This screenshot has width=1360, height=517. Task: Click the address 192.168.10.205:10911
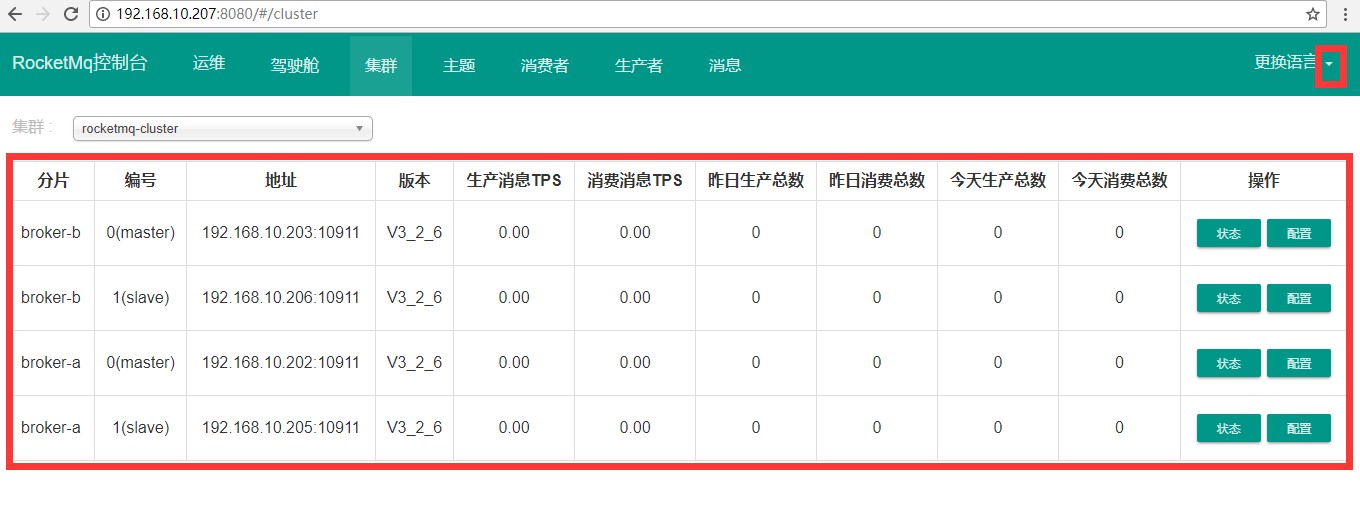[281, 428]
